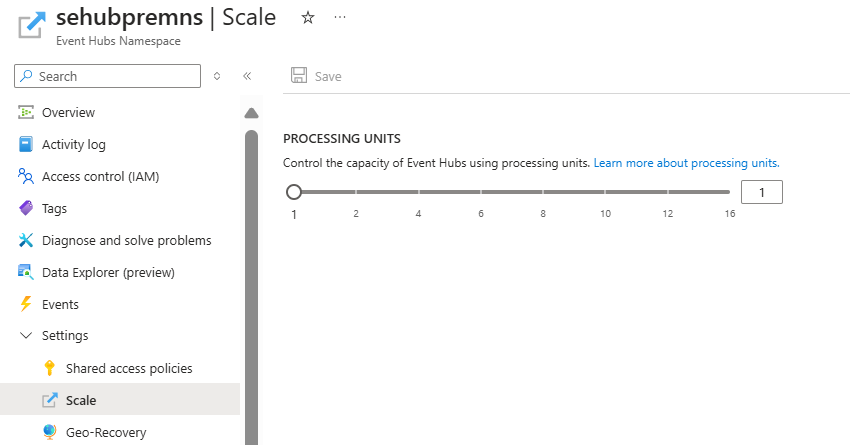The image size is (850, 445).
Task: Open Geo-Recovery from the sidebar
Action: click(x=106, y=432)
